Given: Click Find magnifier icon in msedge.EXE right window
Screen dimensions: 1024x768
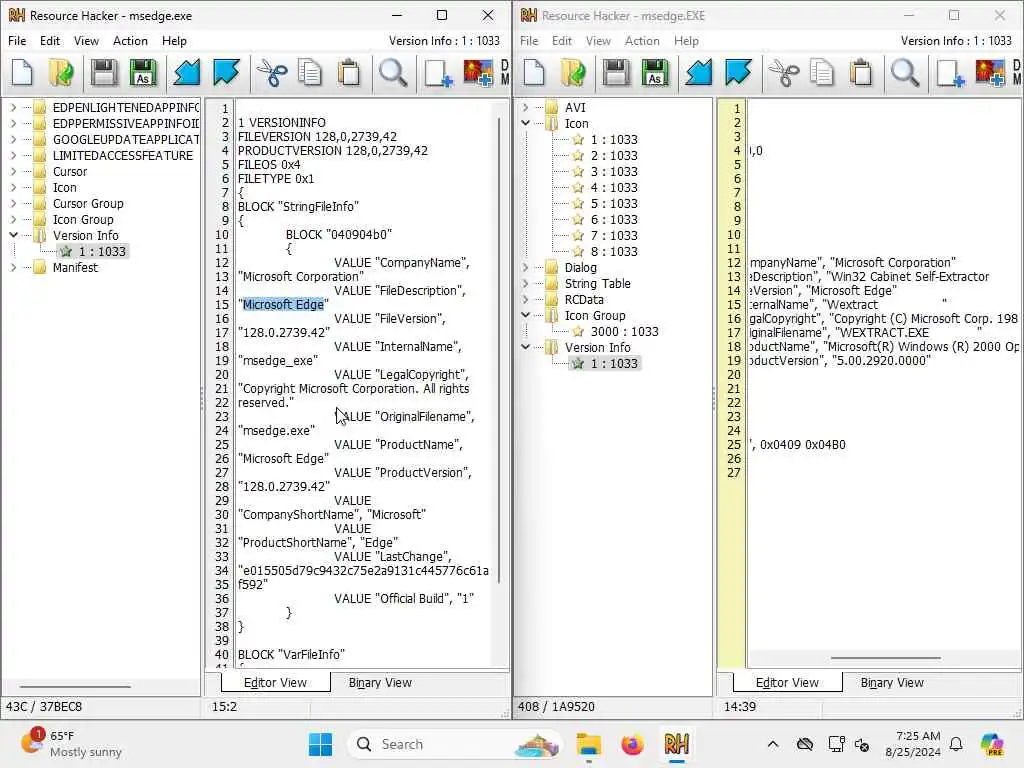Looking at the screenshot, I should coord(905,72).
